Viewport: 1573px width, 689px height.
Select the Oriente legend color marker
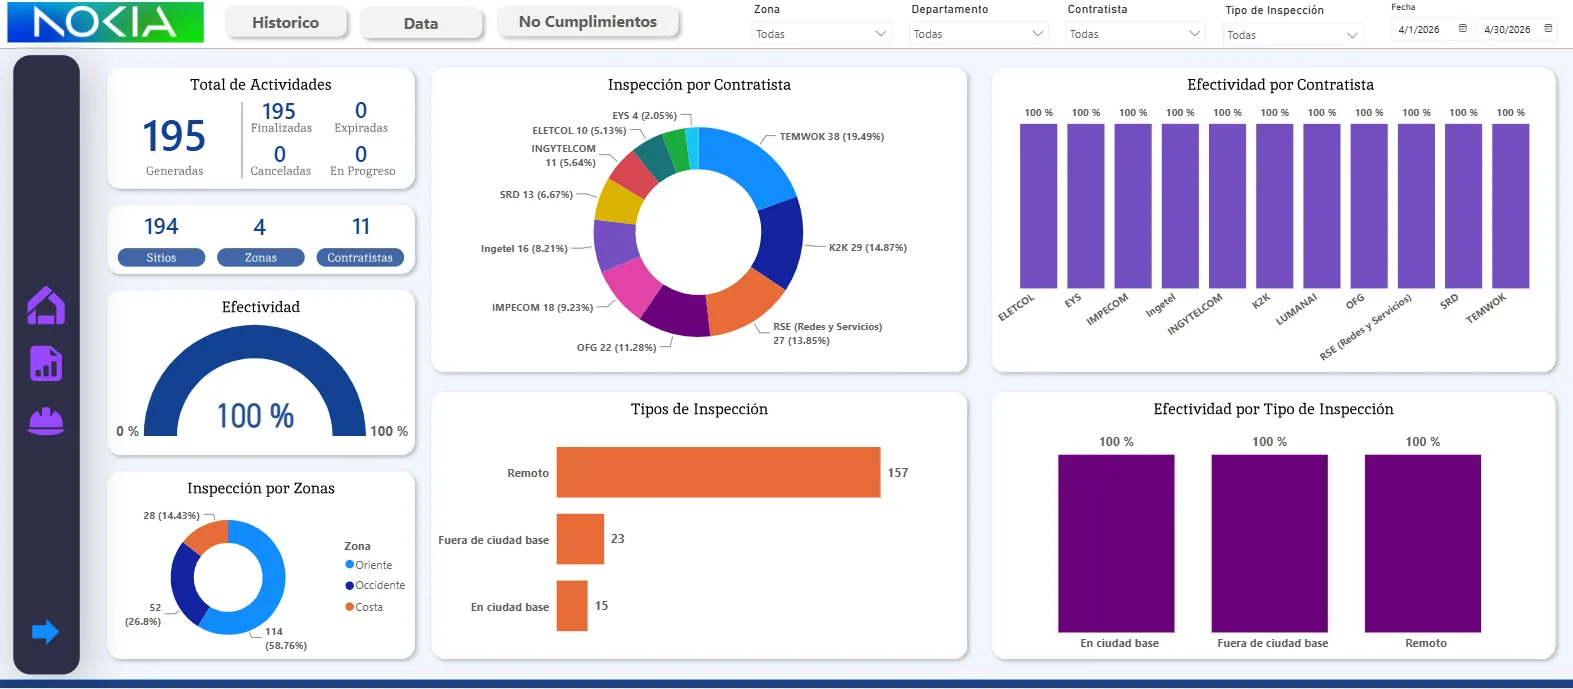pyautogui.click(x=350, y=565)
